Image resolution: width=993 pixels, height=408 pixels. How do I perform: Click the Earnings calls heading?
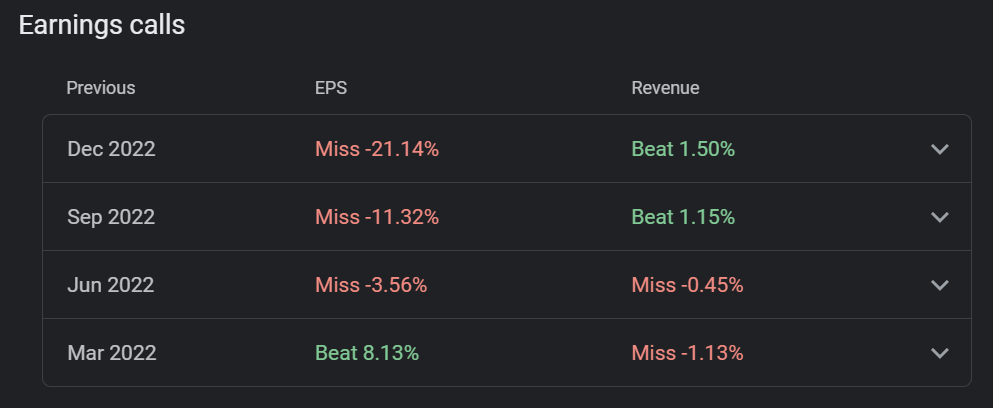tap(102, 25)
